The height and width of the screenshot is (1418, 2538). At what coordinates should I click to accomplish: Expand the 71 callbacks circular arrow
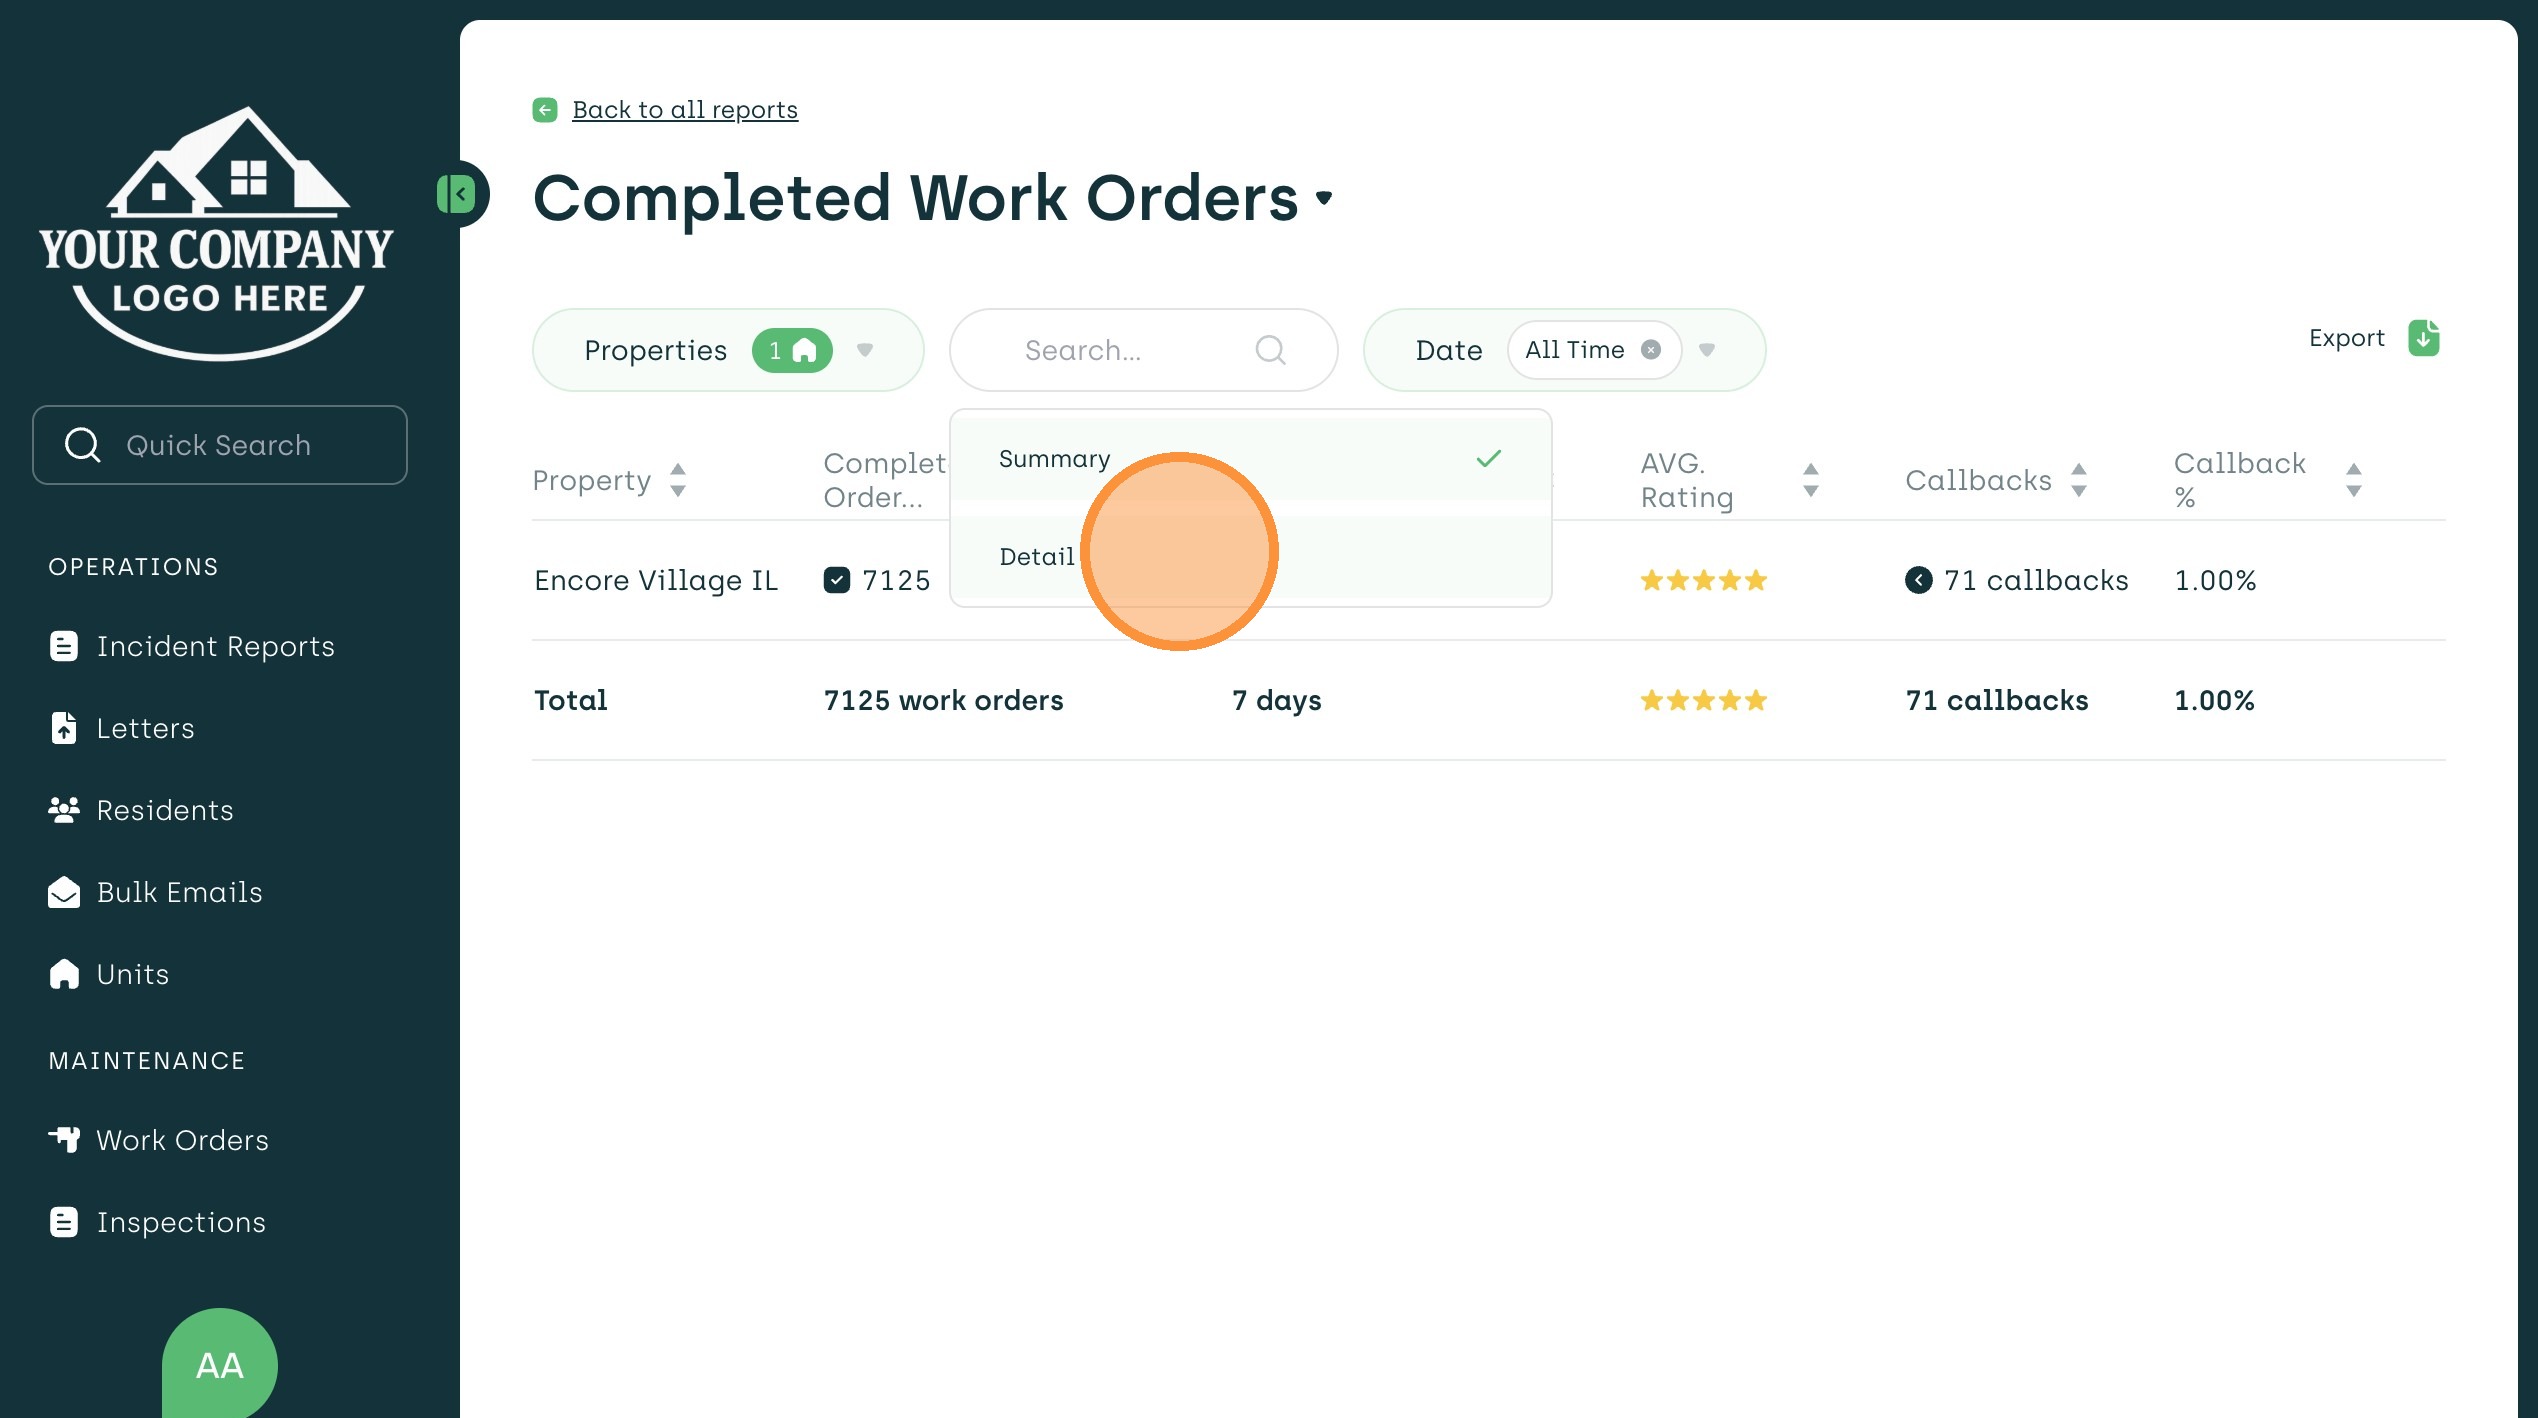[x=1918, y=581]
